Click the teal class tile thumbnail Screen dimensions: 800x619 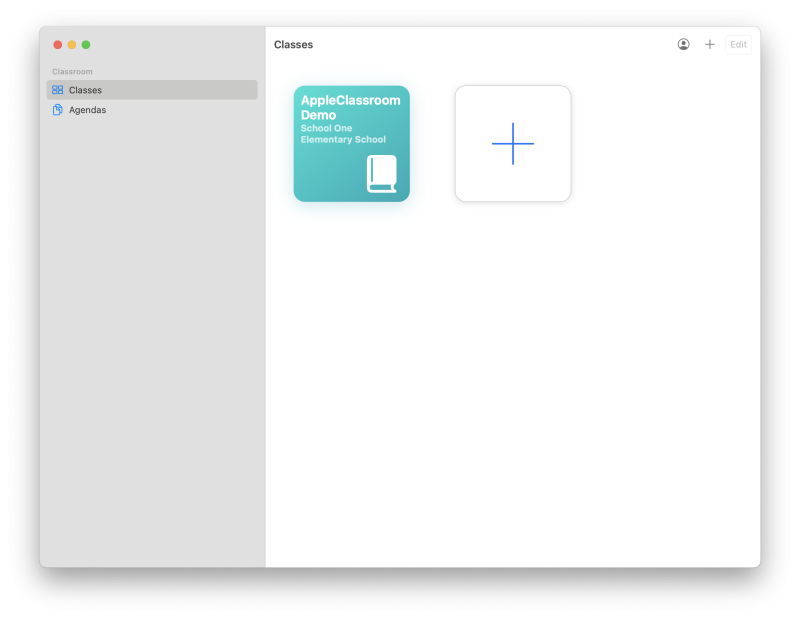coord(352,144)
